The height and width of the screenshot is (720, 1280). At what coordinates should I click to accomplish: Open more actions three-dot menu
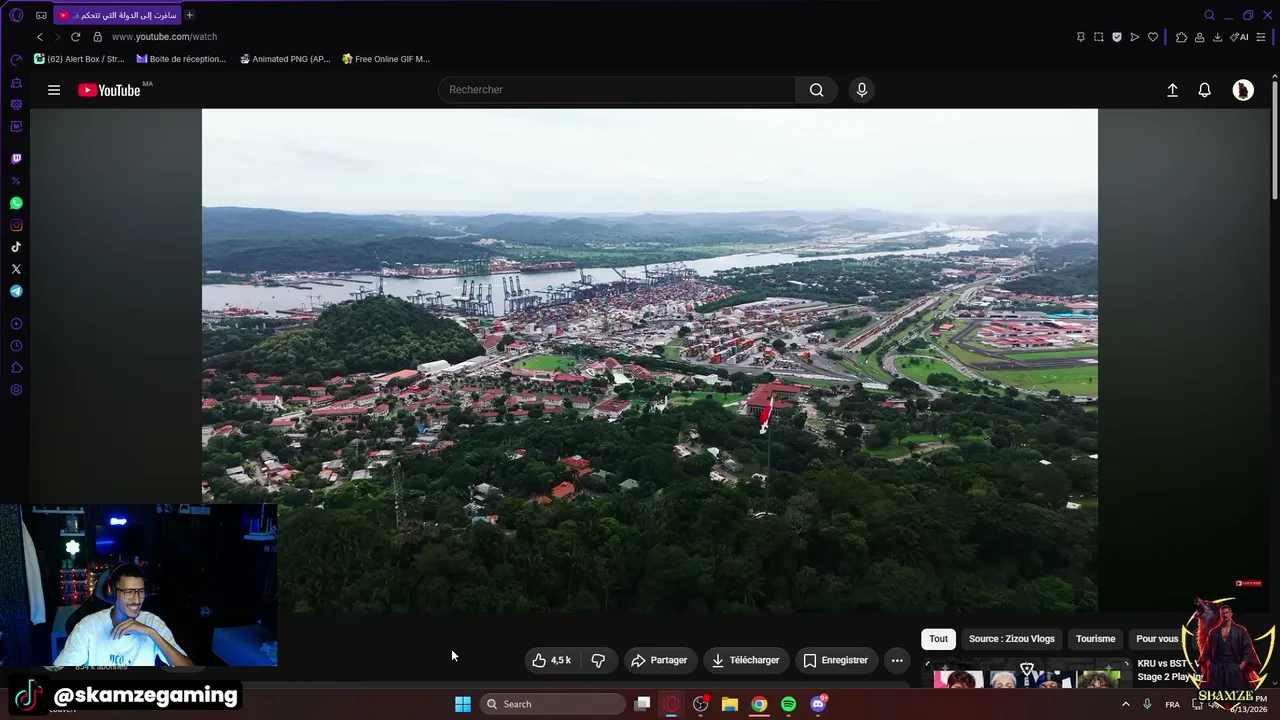[897, 660]
